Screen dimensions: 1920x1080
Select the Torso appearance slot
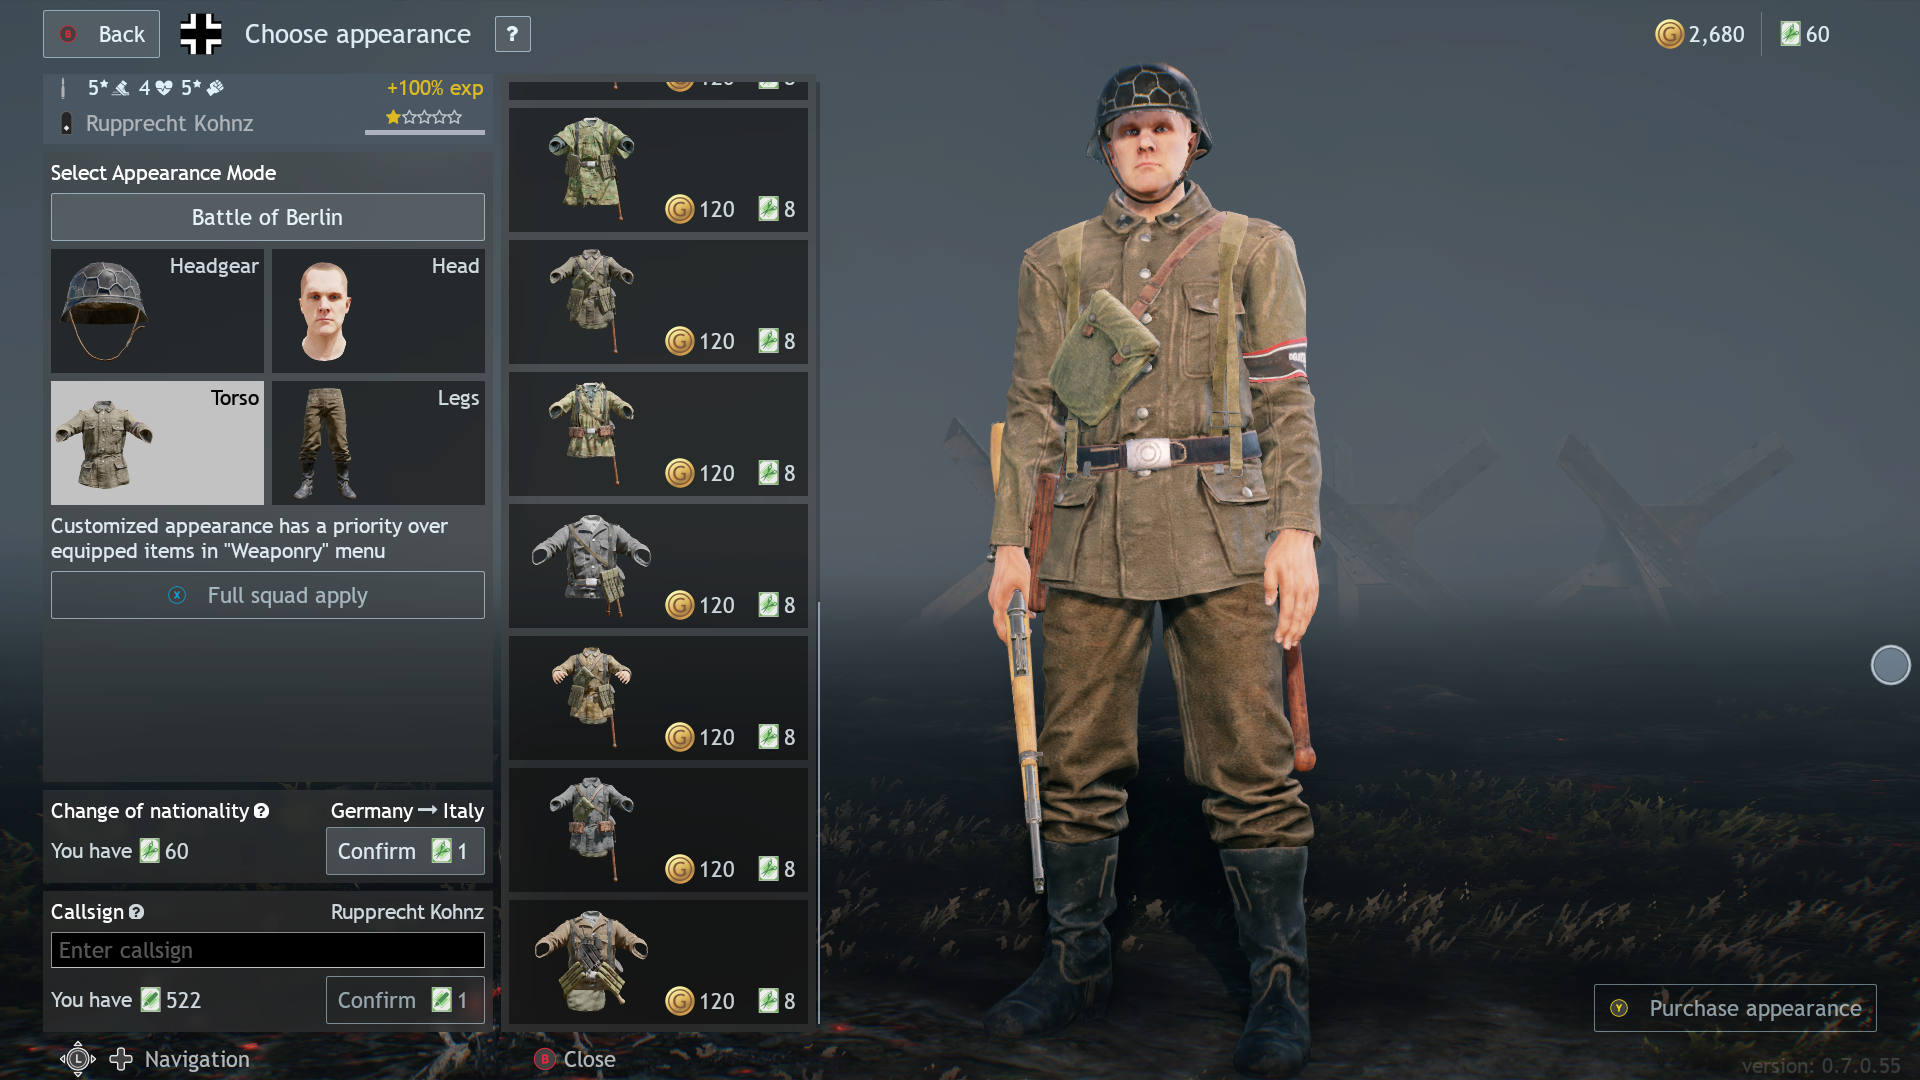(x=157, y=443)
